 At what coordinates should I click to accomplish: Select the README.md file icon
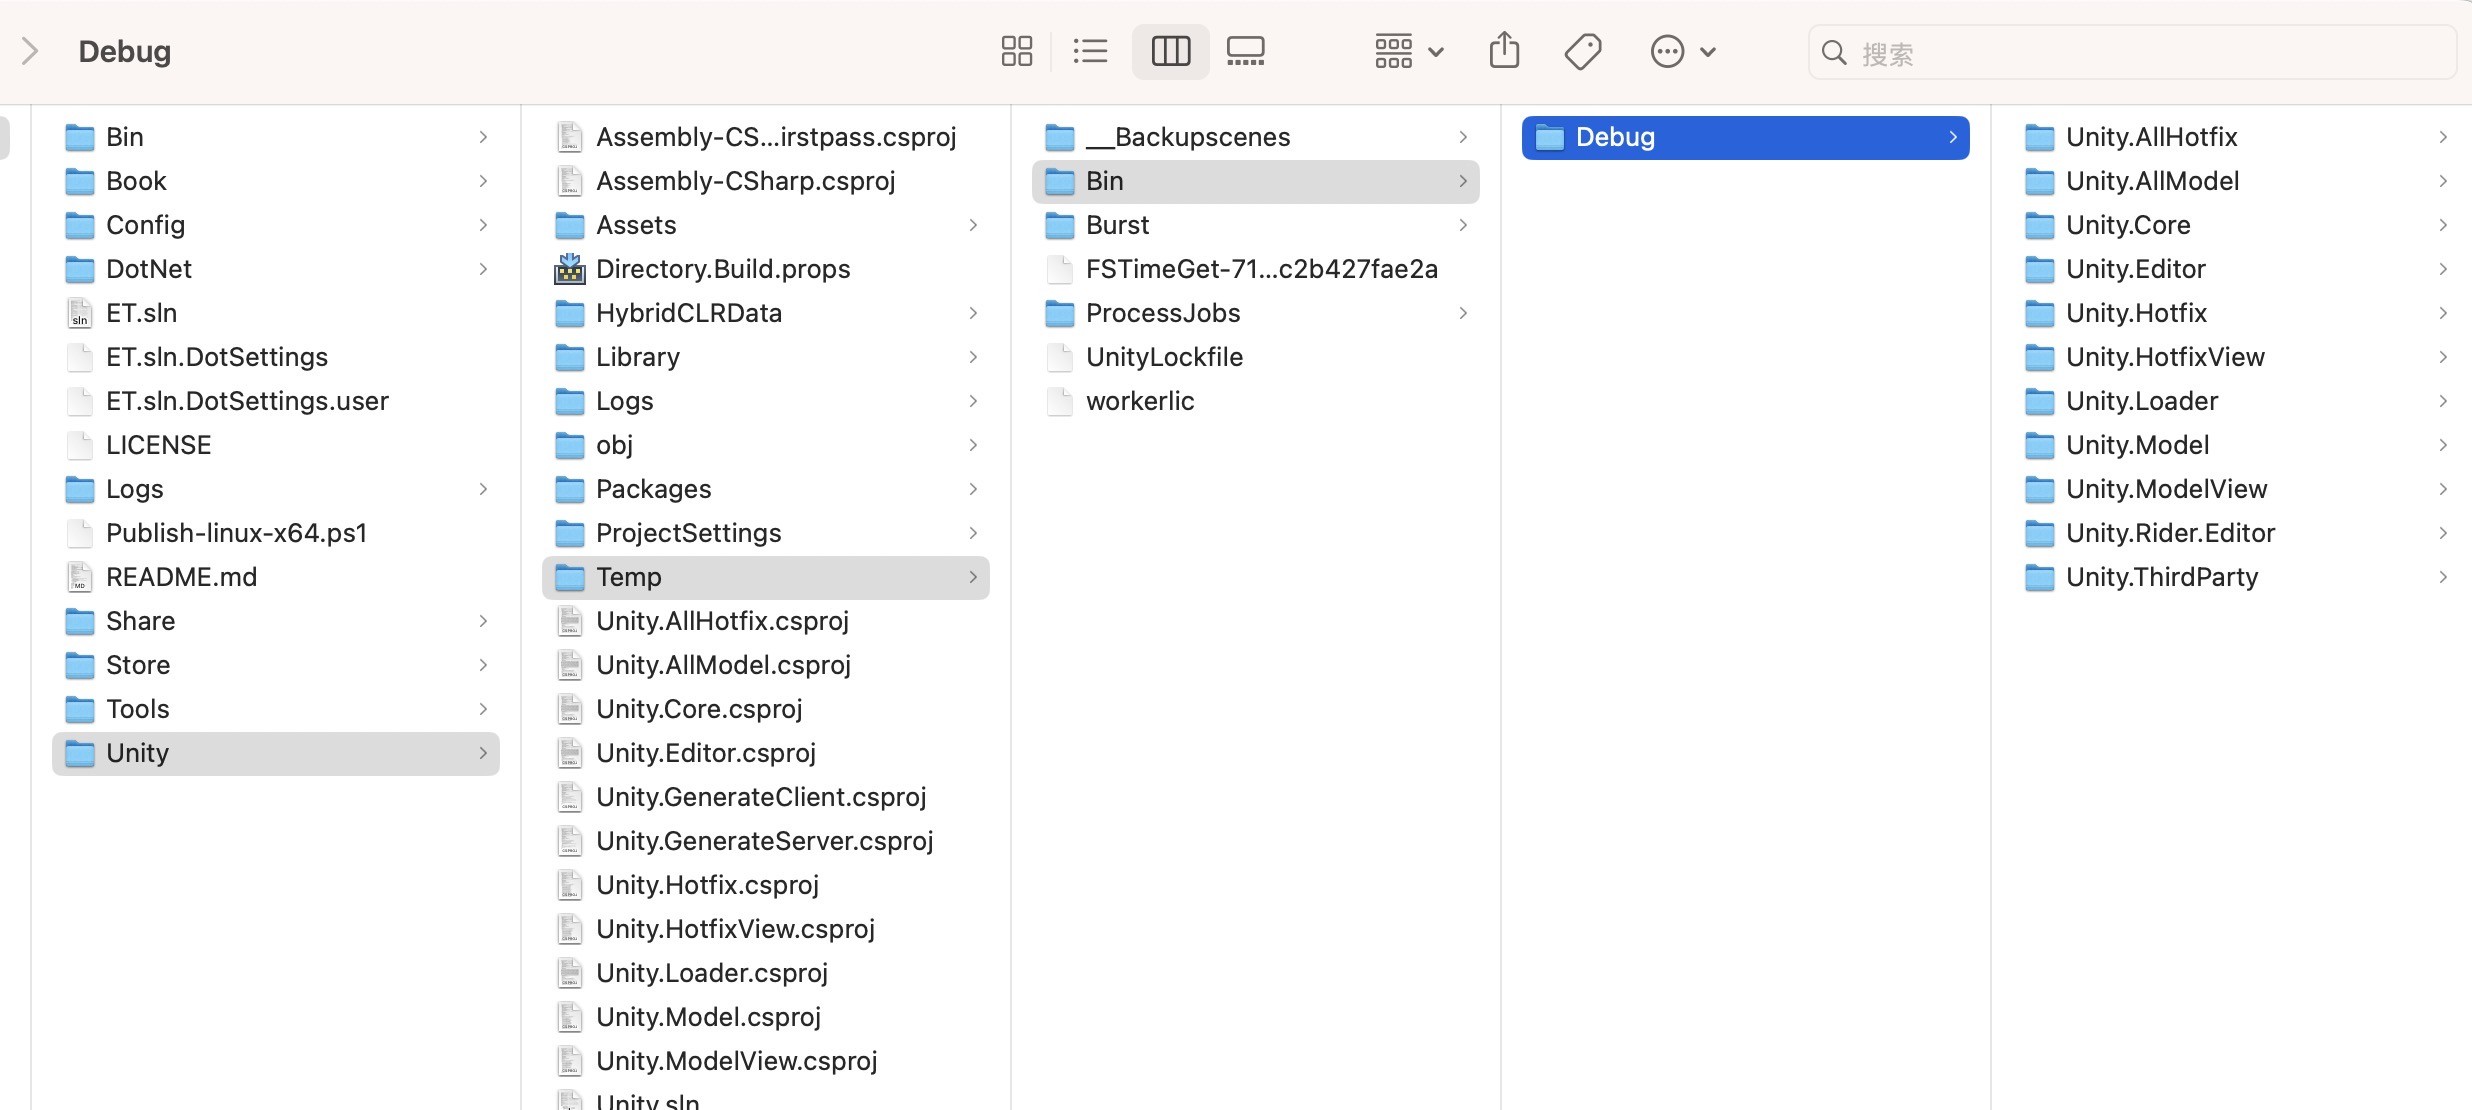point(79,578)
